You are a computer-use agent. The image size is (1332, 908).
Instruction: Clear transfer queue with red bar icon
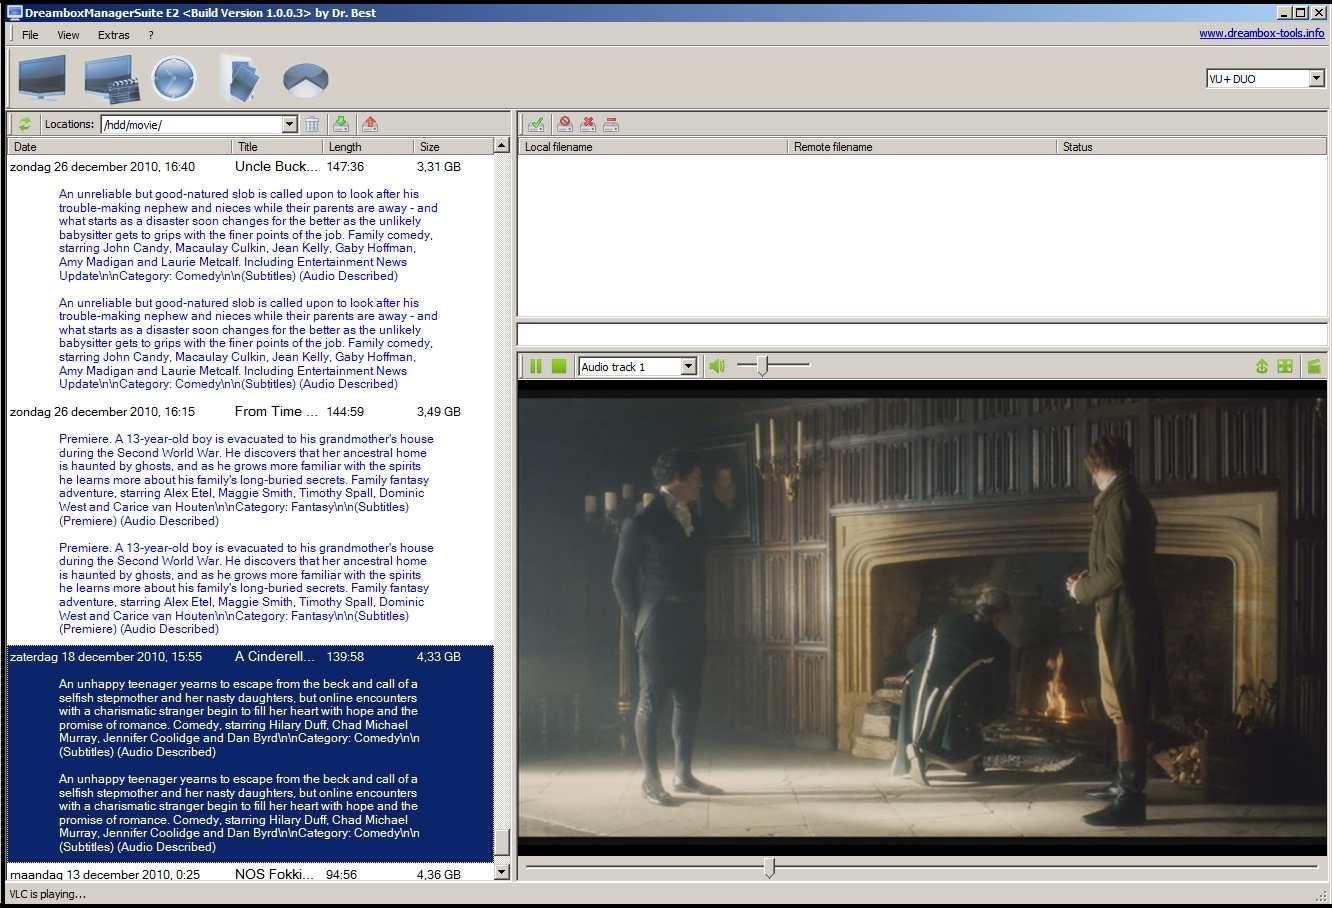(x=611, y=124)
